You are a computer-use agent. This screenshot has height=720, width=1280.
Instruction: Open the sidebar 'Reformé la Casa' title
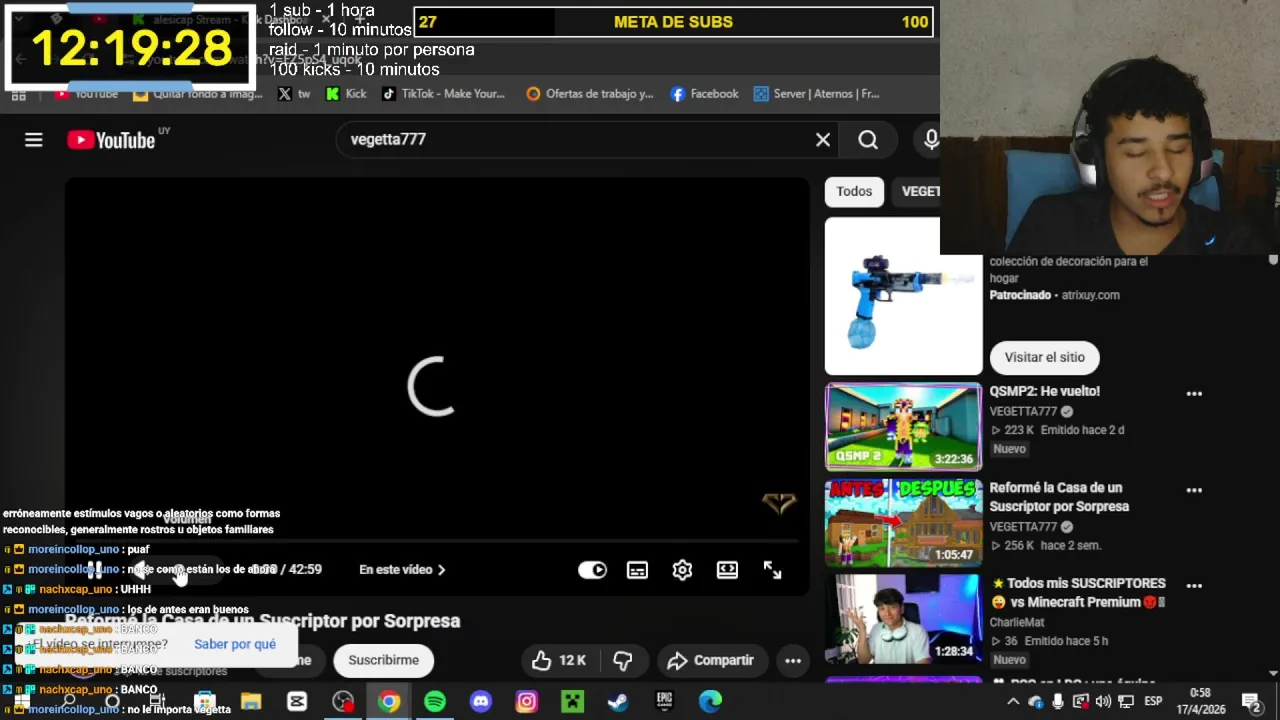tap(1059, 497)
